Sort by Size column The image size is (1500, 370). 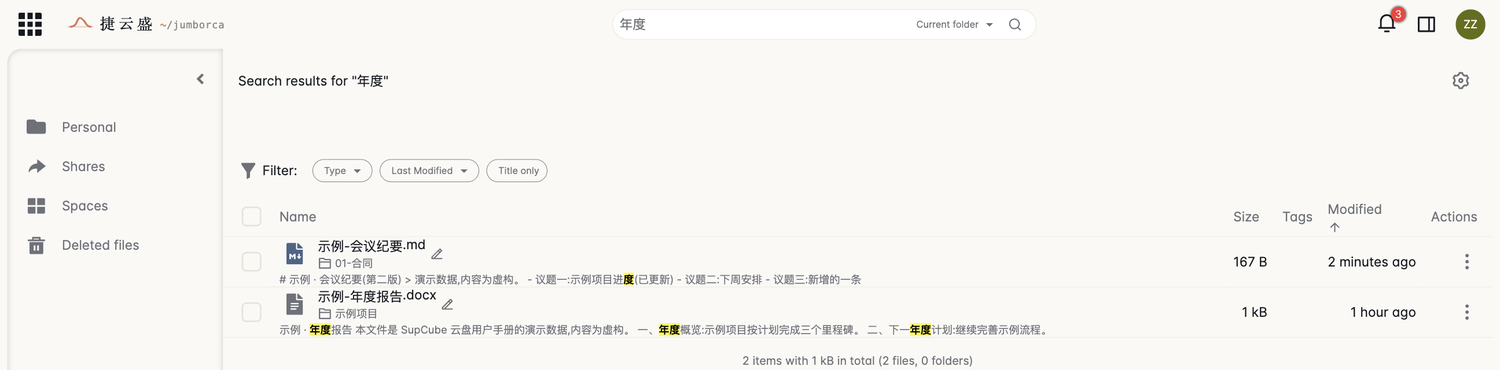coord(1246,217)
